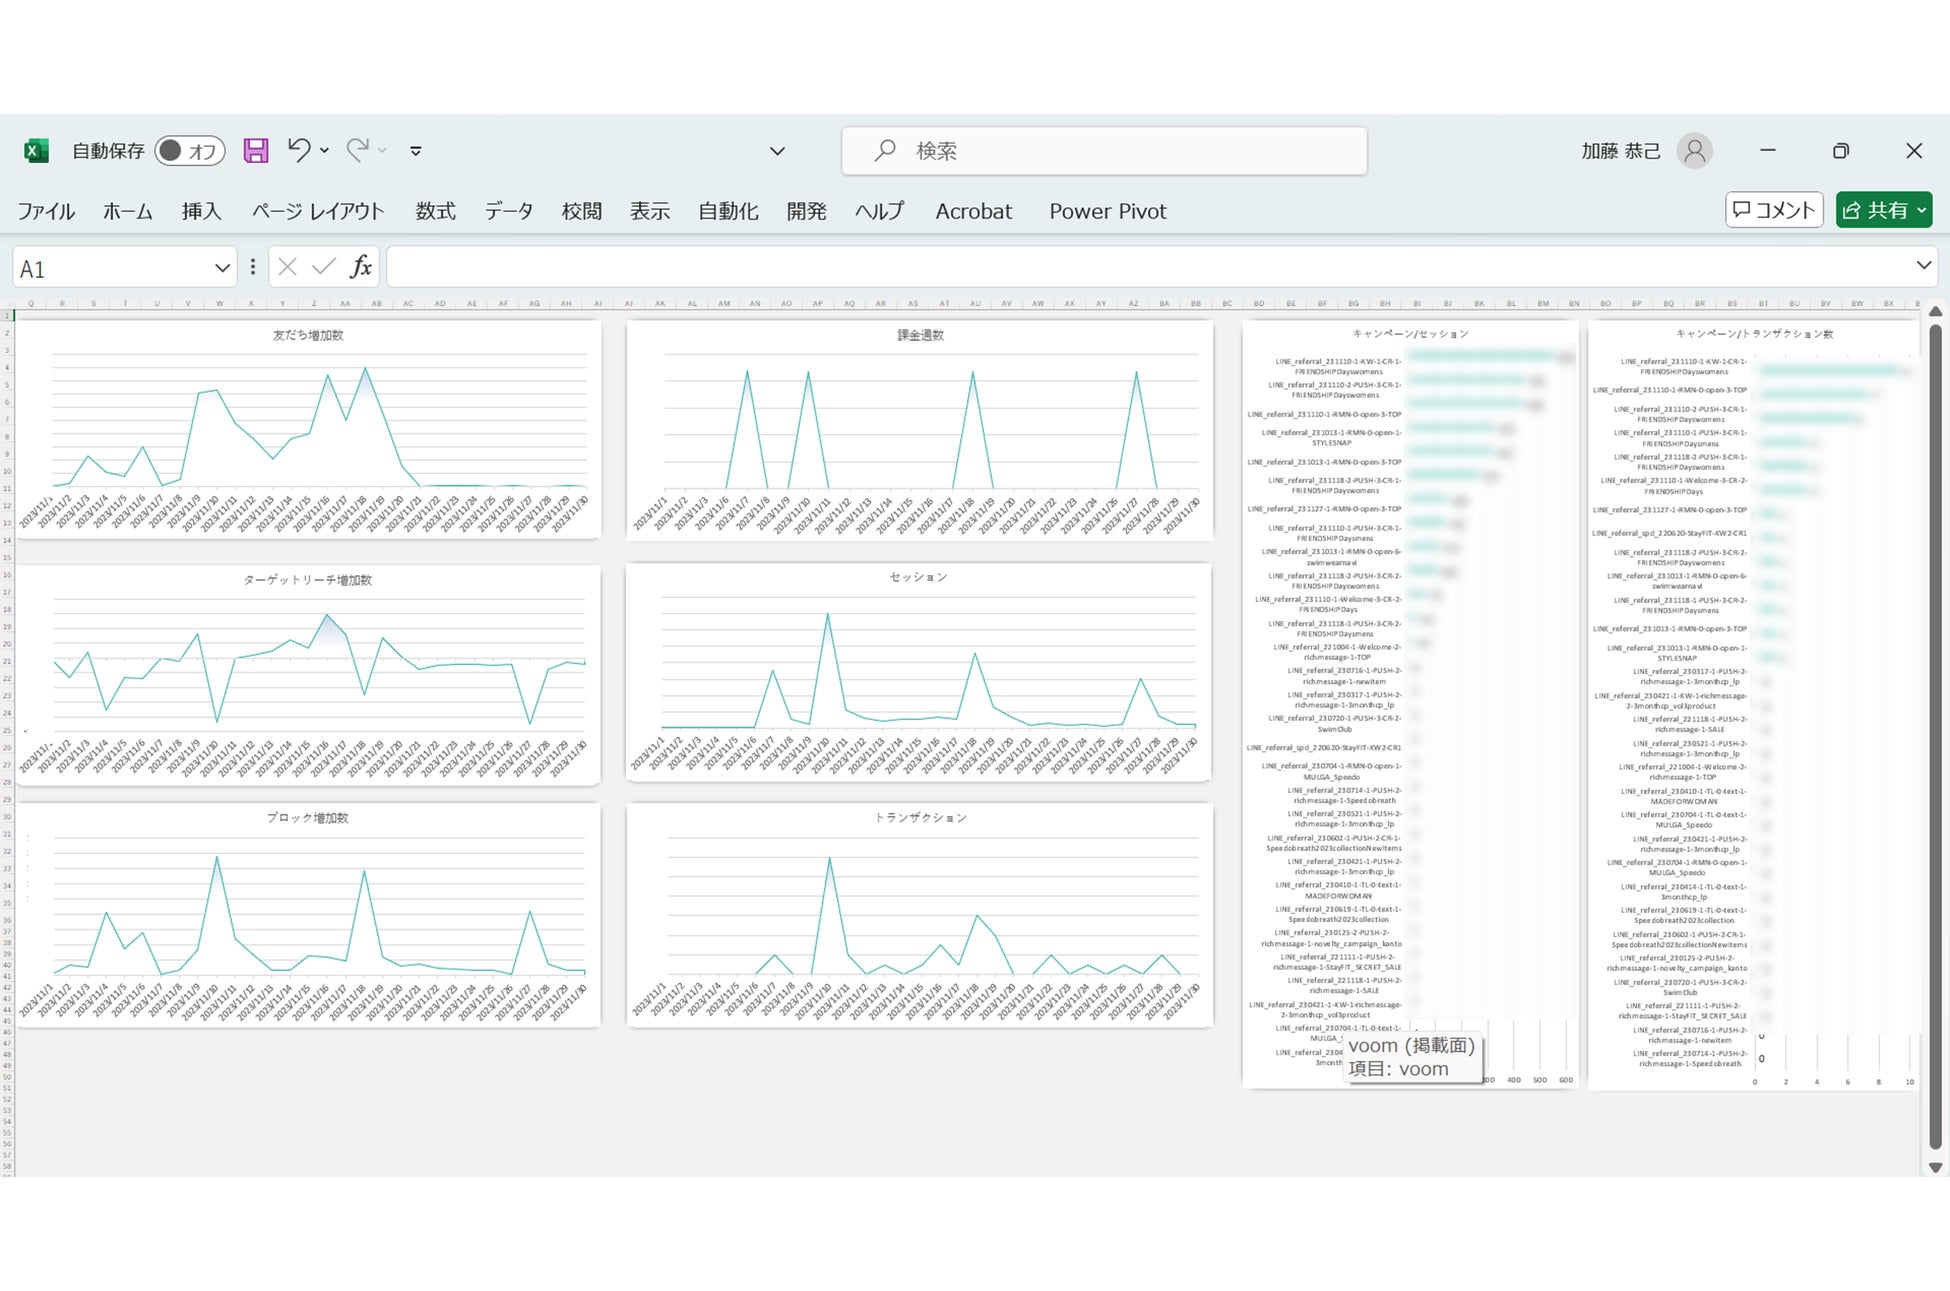Expand the formula bar chevron
This screenshot has height=1291, width=1950.
pos(1923,265)
